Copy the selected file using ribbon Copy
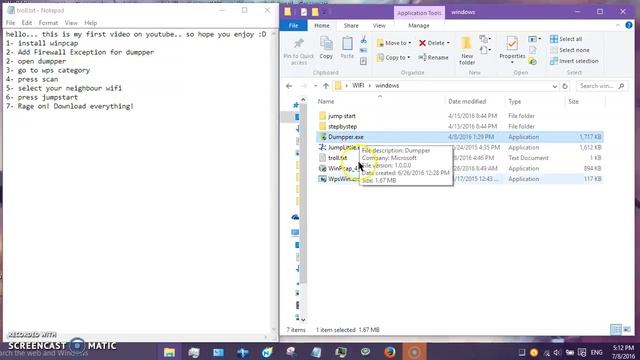This screenshot has width=640, height=360. (x=326, y=48)
